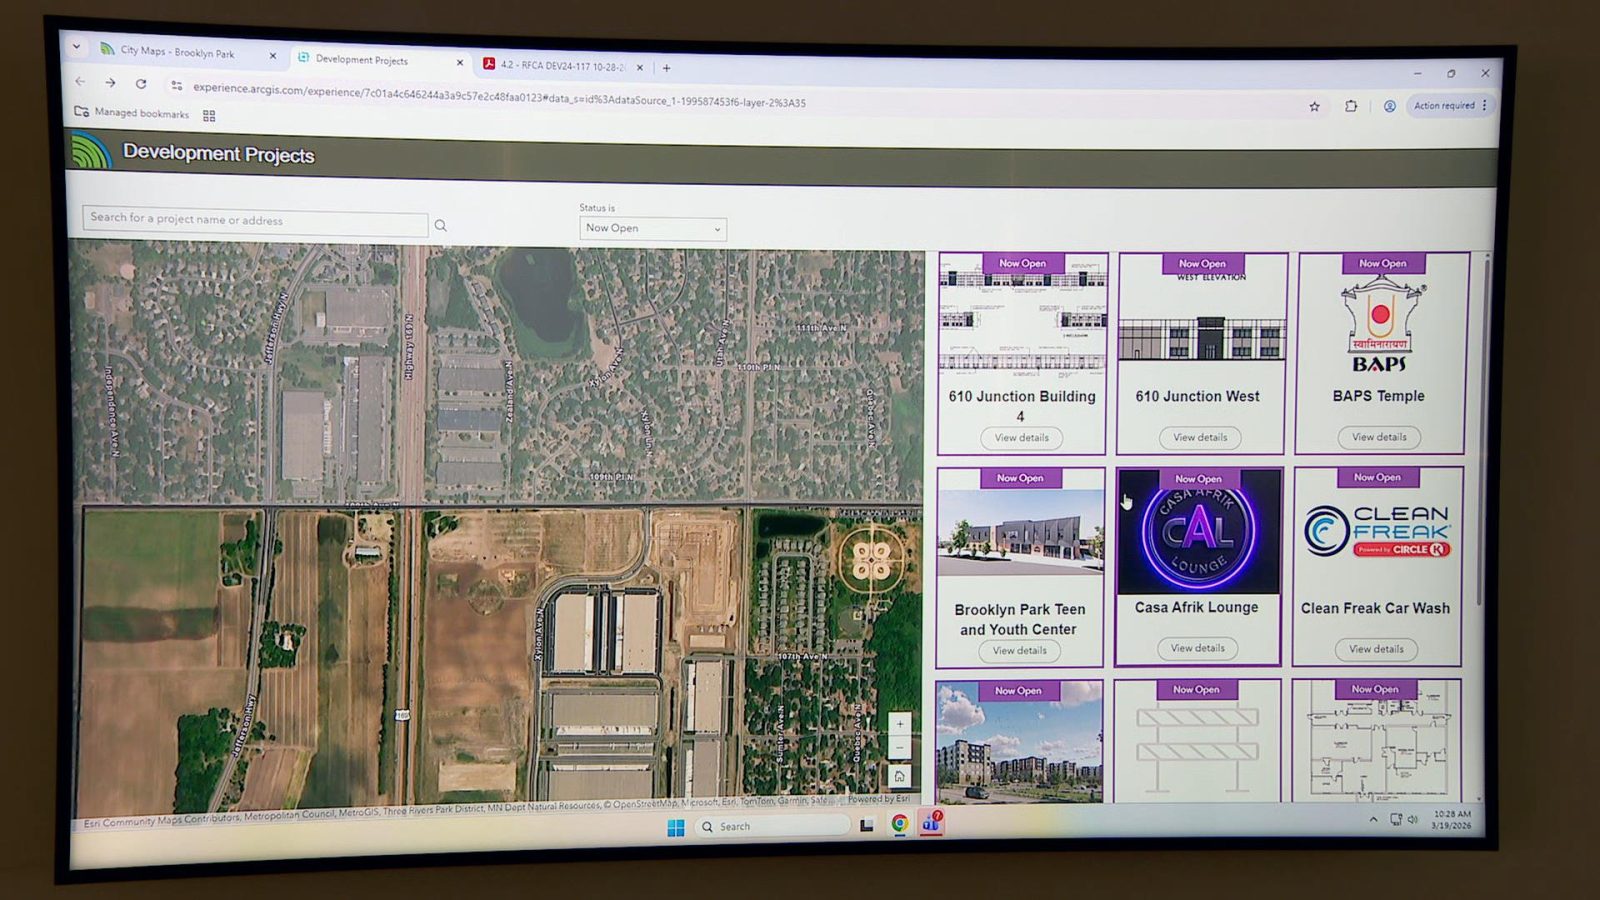Screen dimensions: 1600x900
Task: Expand the Status is Now Open dropdown
Action: [652, 229]
